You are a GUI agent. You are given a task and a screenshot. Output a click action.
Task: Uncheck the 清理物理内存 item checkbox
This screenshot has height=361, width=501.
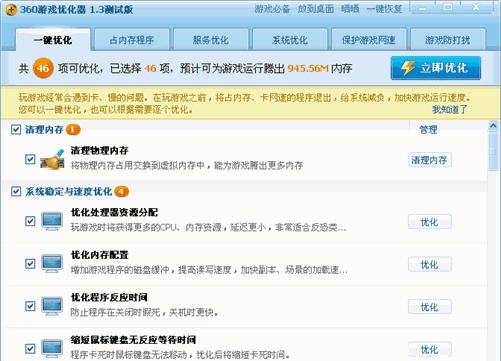coord(30,159)
